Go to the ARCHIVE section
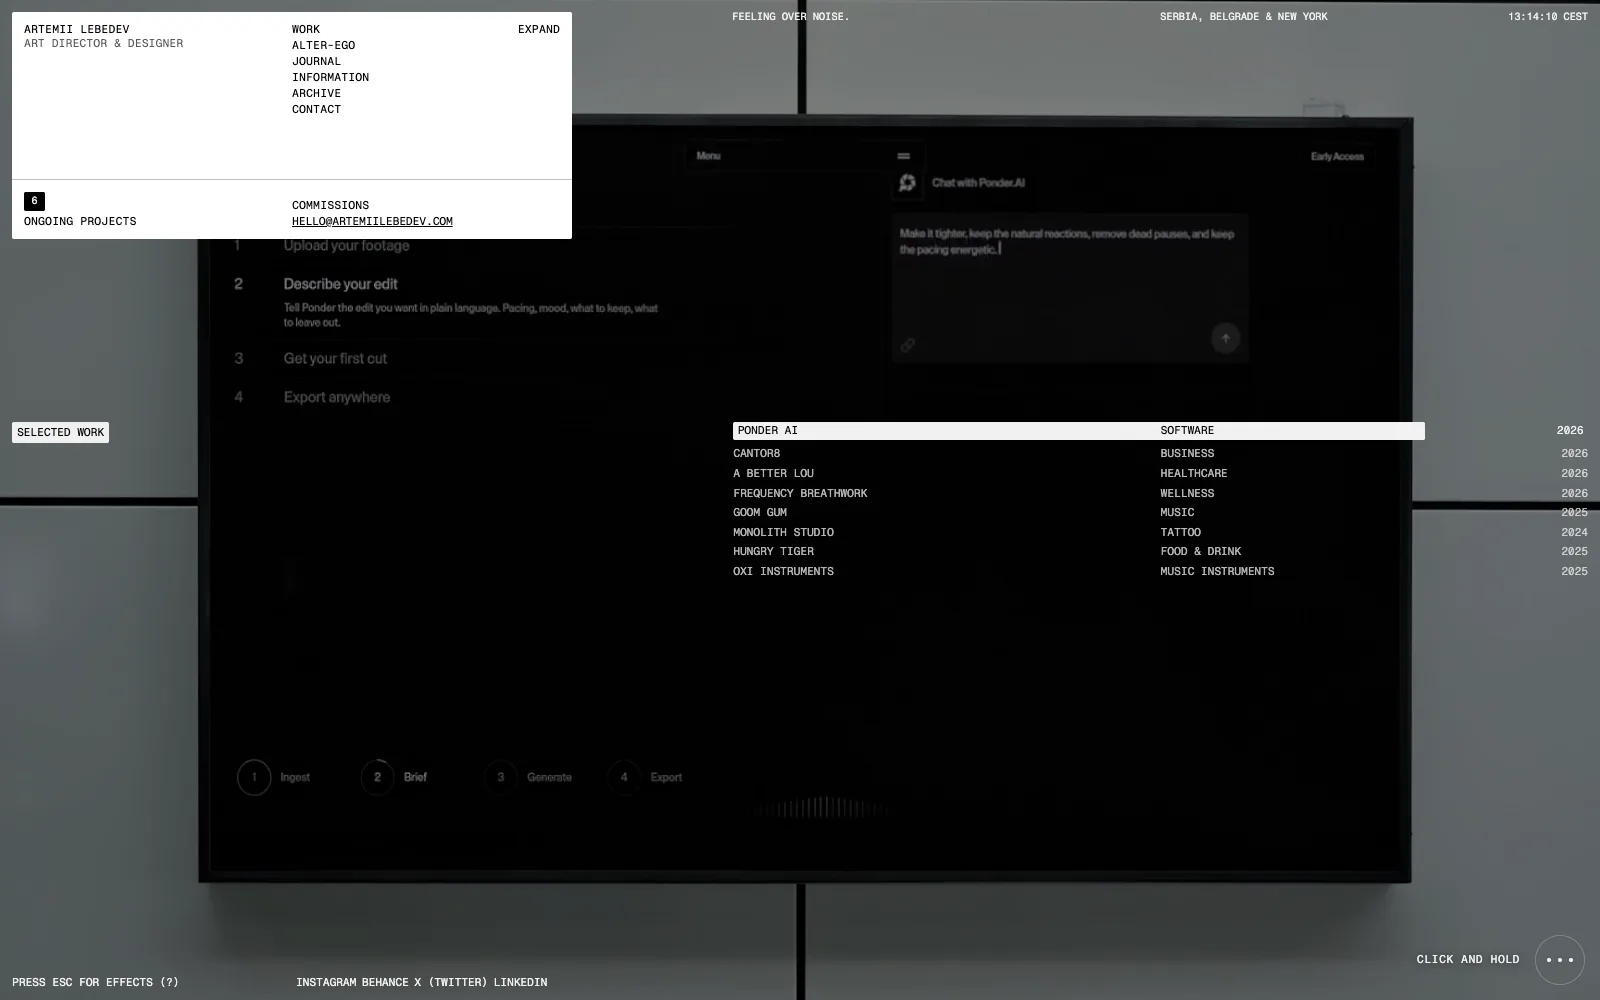The height and width of the screenshot is (1000, 1600). tap(316, 93)
